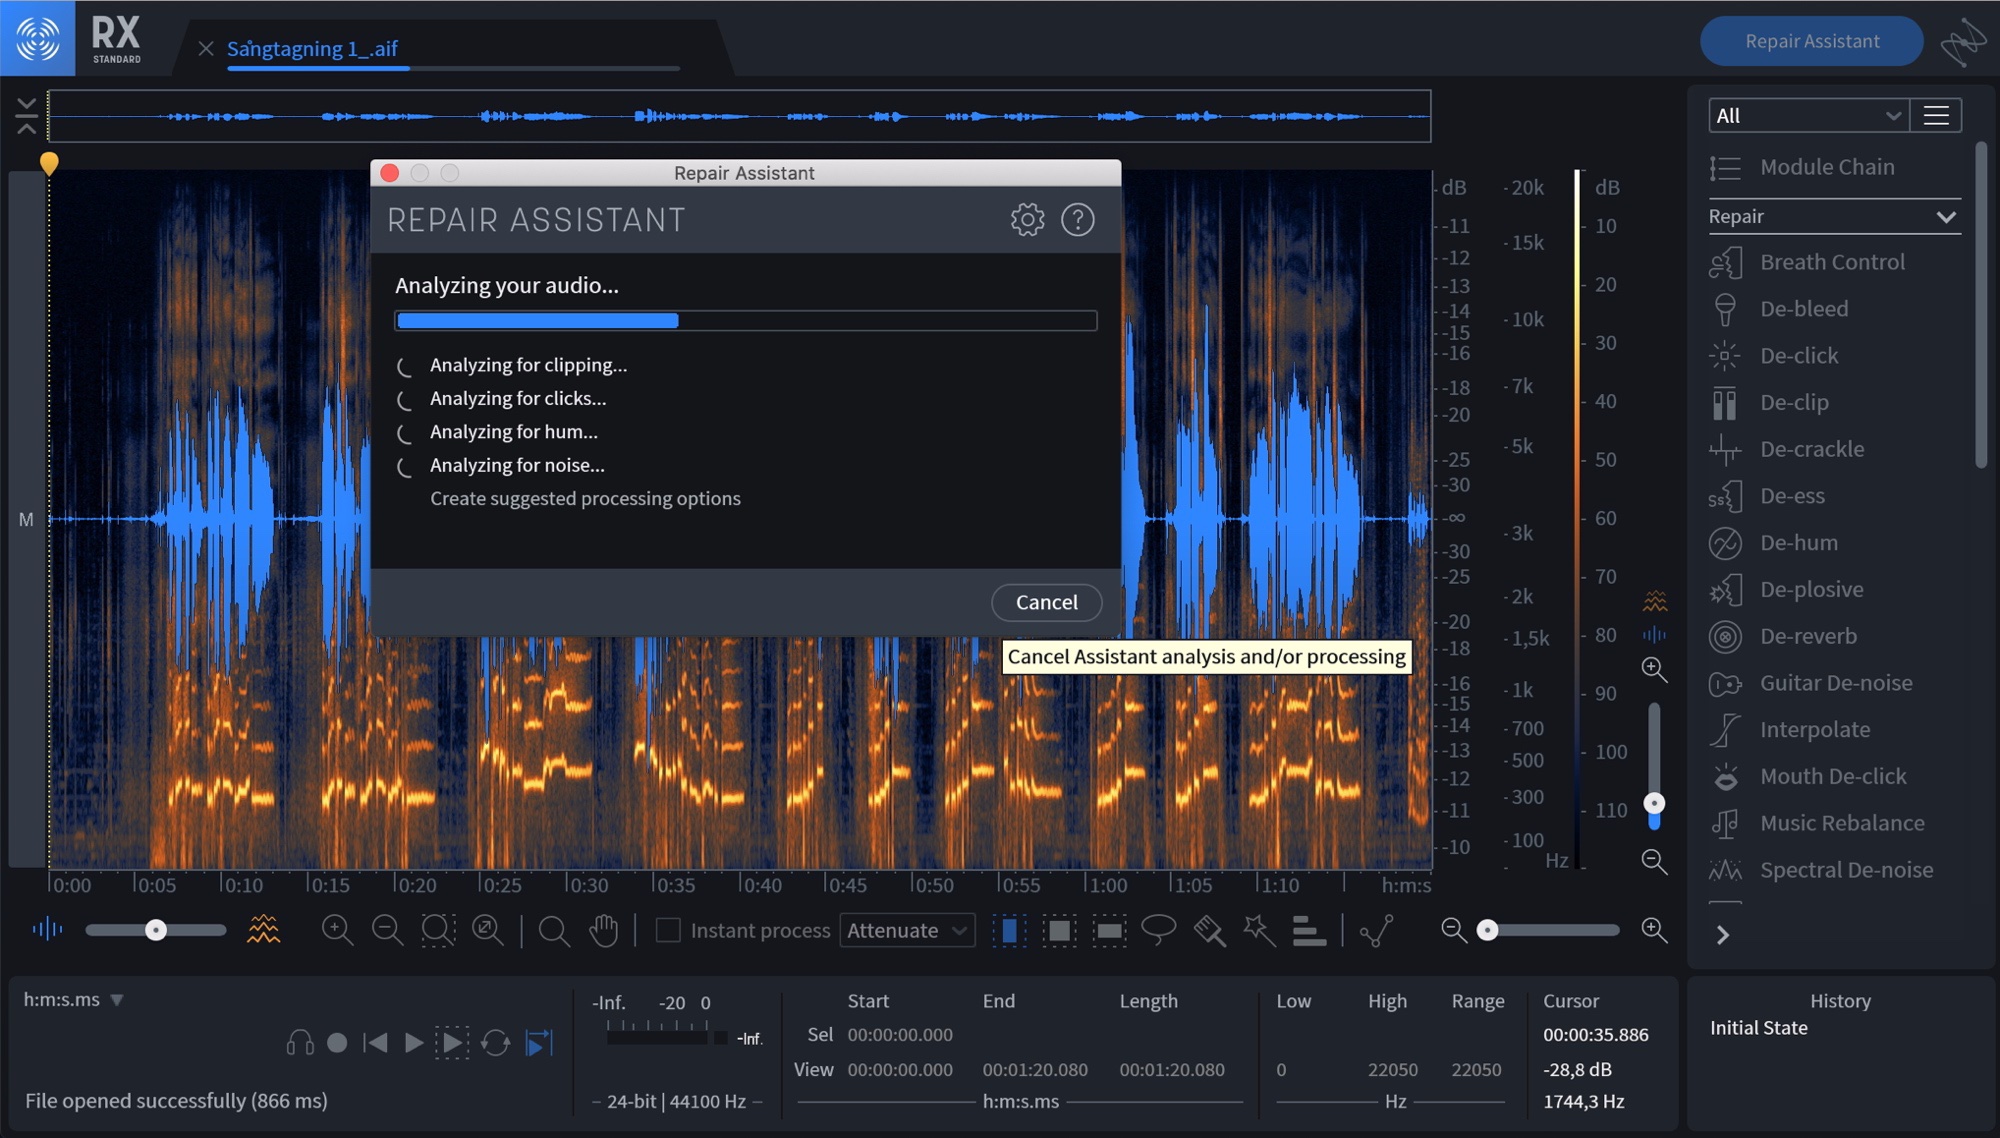Open Repair Assistant help icon

pos(1077,219)
